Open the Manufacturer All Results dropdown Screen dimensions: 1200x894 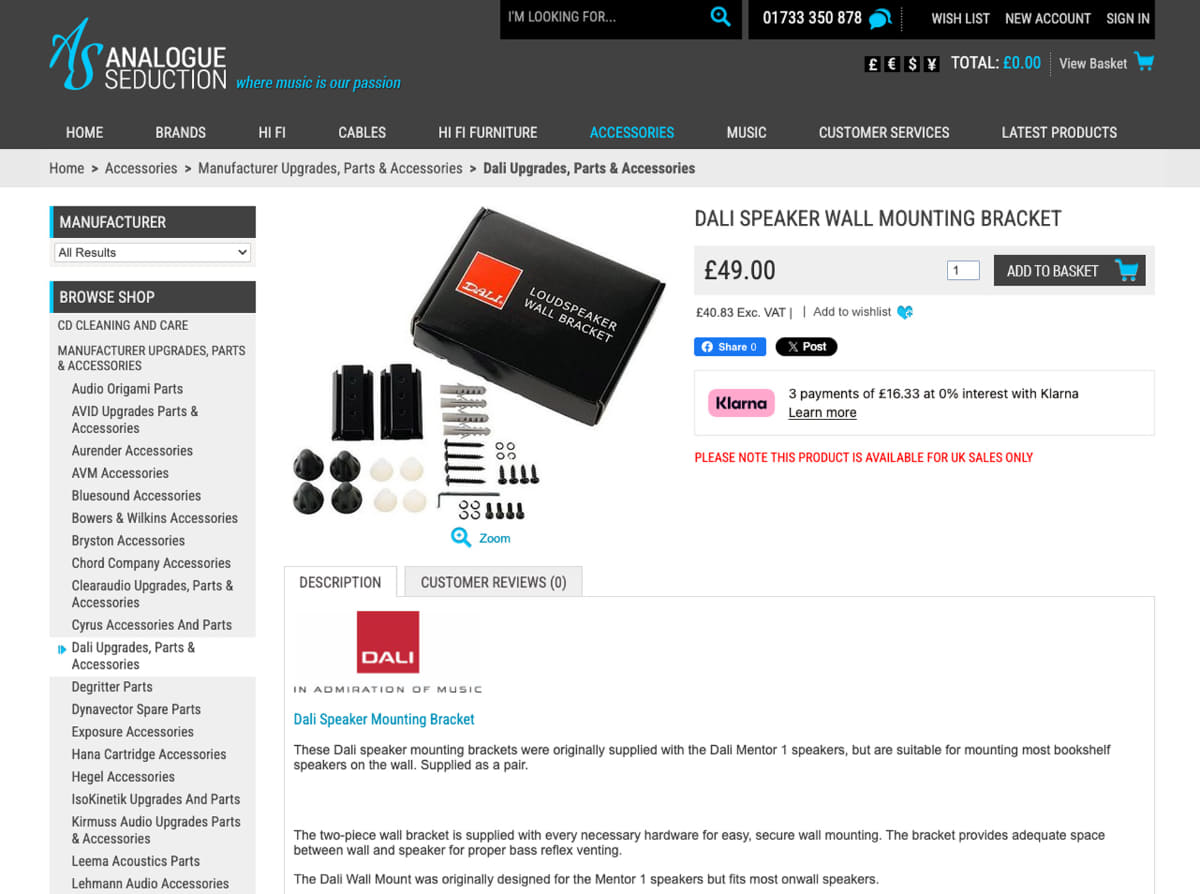(x=152, y=253)
